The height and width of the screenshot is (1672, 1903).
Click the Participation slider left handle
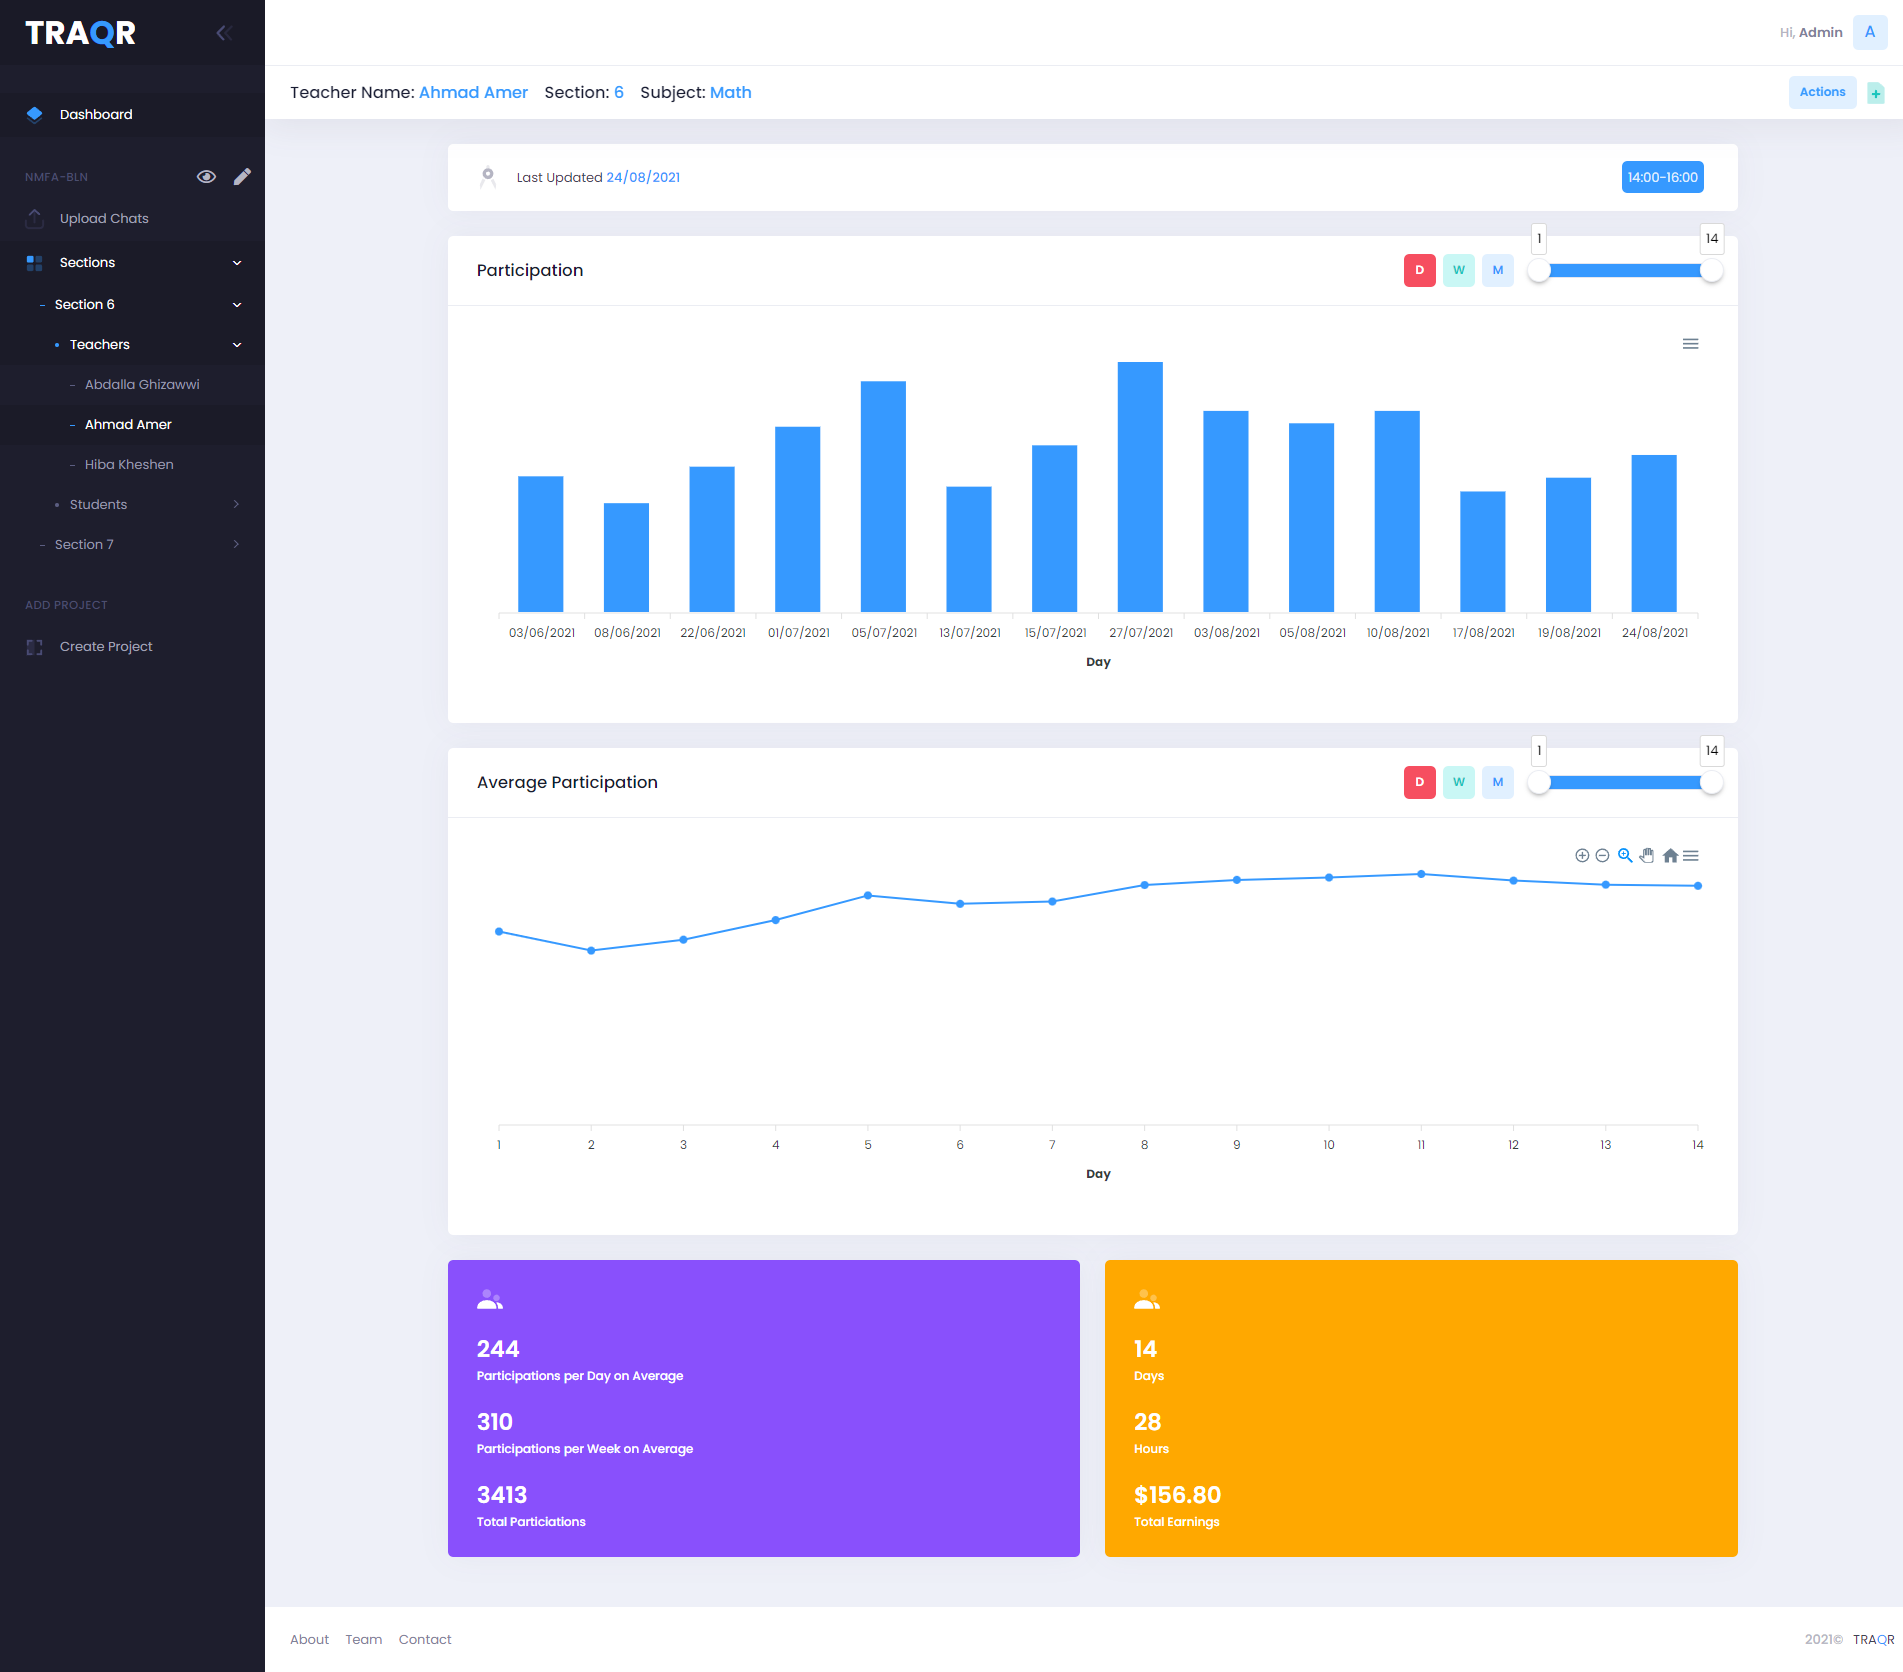click(x=1539, y=271)
